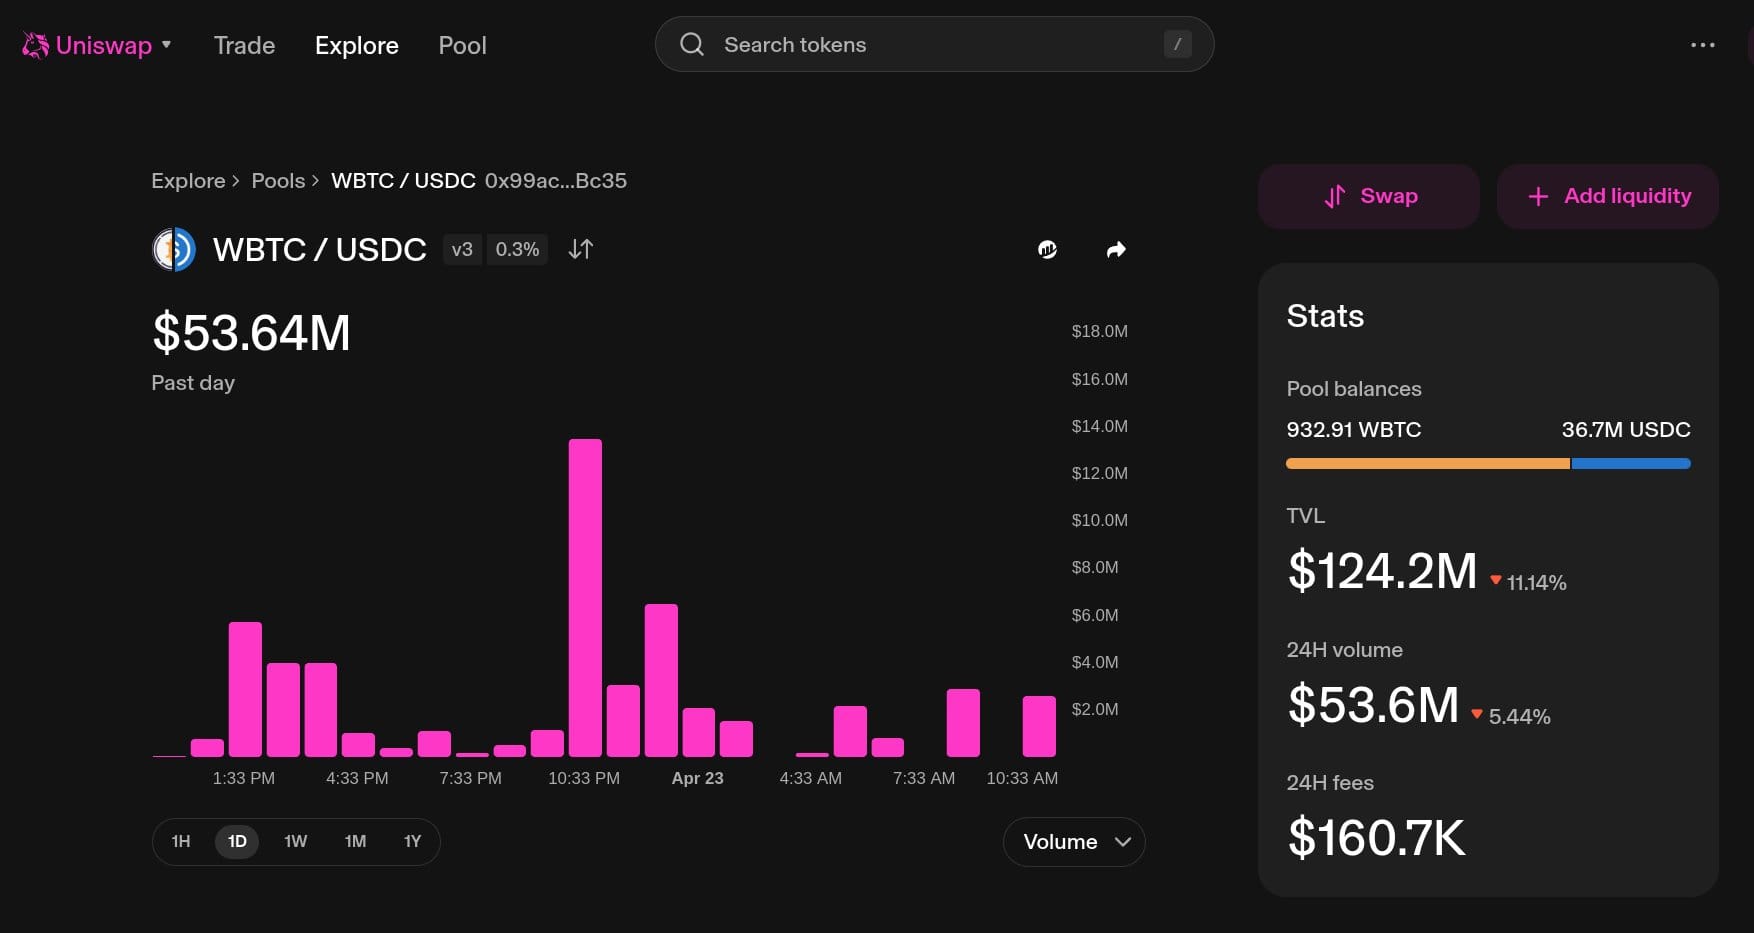
Task: Click the magnifier search icon
Action: pos(692,44)
